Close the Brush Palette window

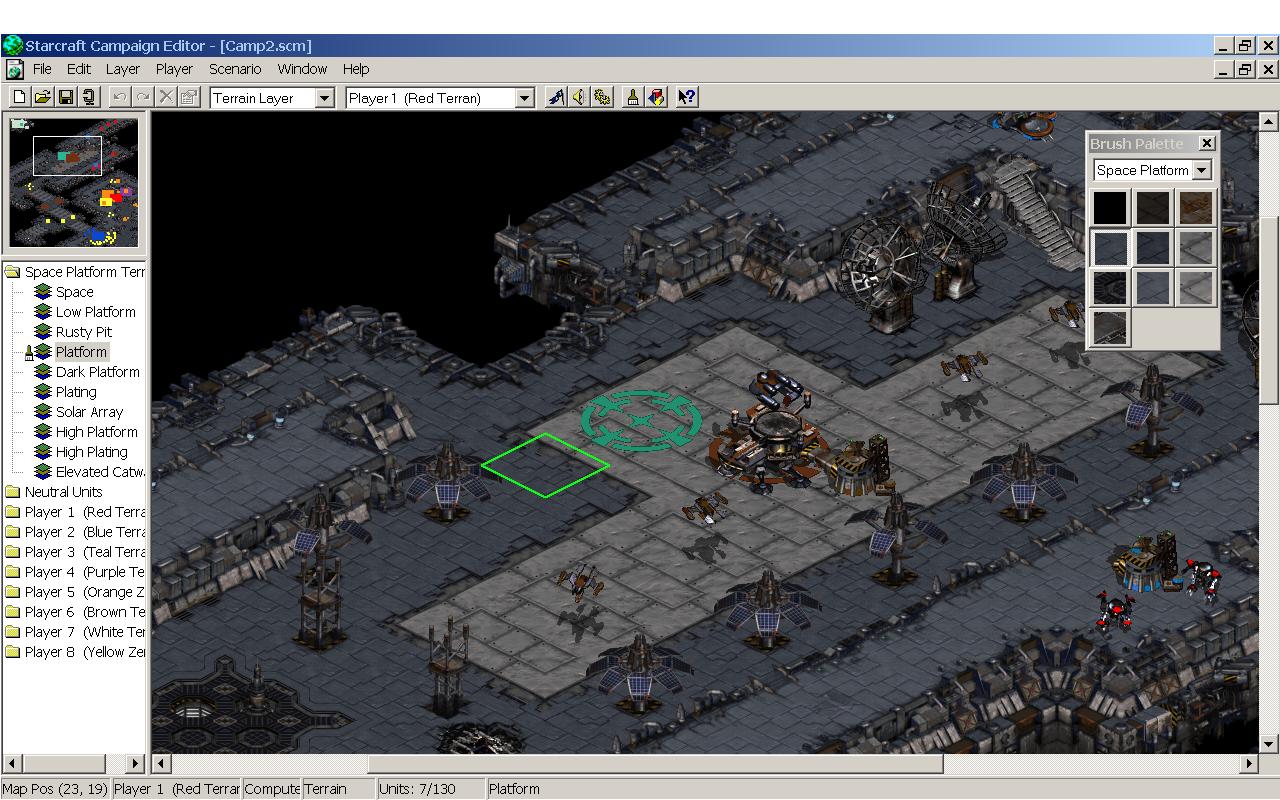click(1206, 143)
